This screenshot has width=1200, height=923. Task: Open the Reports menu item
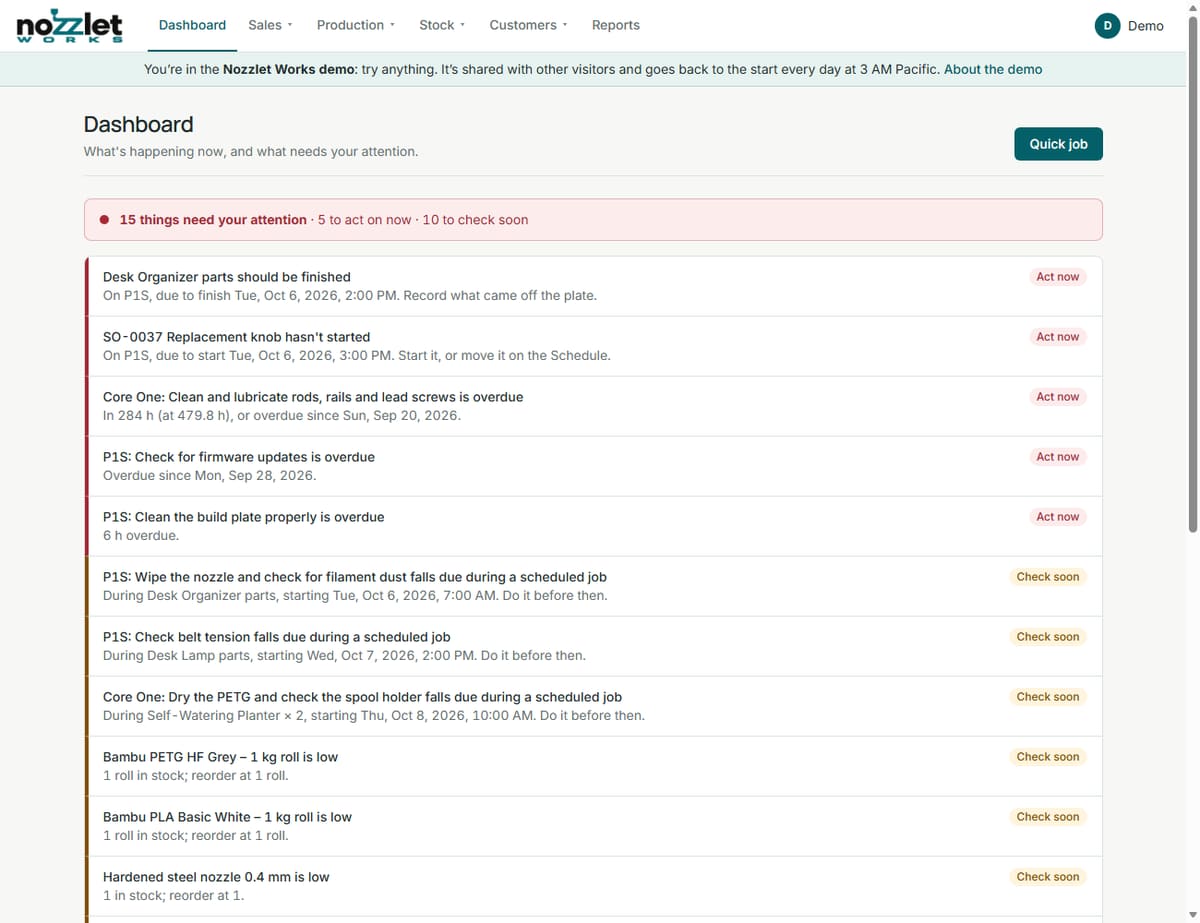(x=616, y=25)
